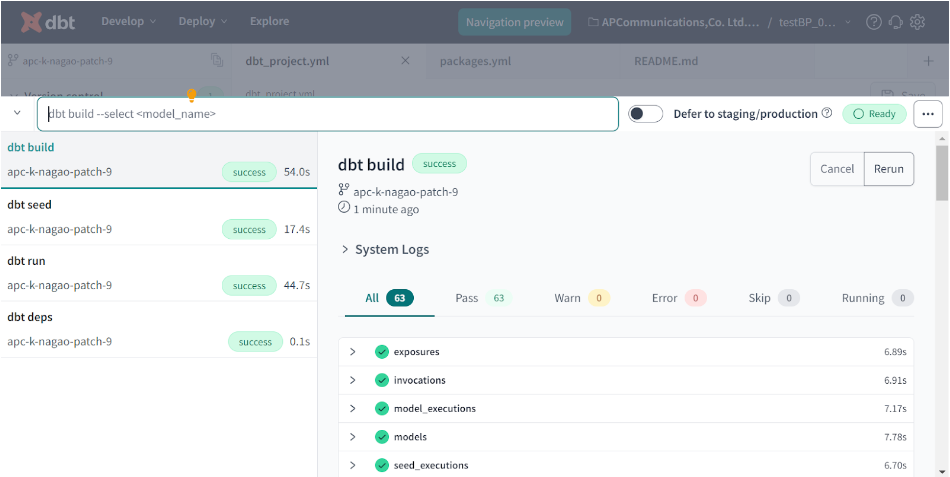Select the Pass 63 tab
The image size is (950, 477).
483,298
